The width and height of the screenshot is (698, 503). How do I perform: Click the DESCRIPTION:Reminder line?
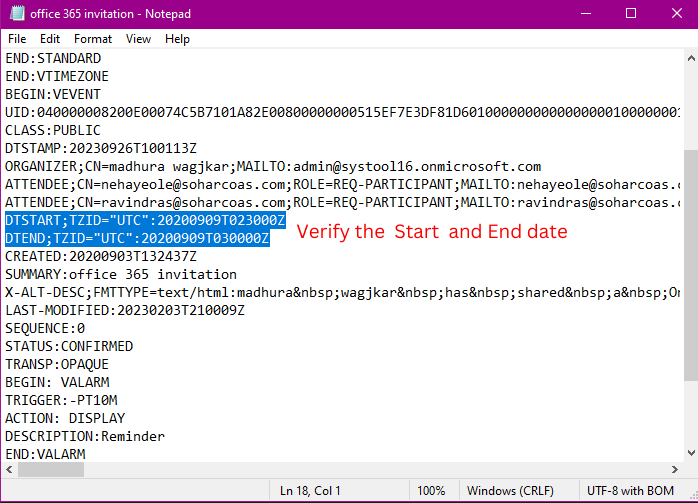[85, 436]
